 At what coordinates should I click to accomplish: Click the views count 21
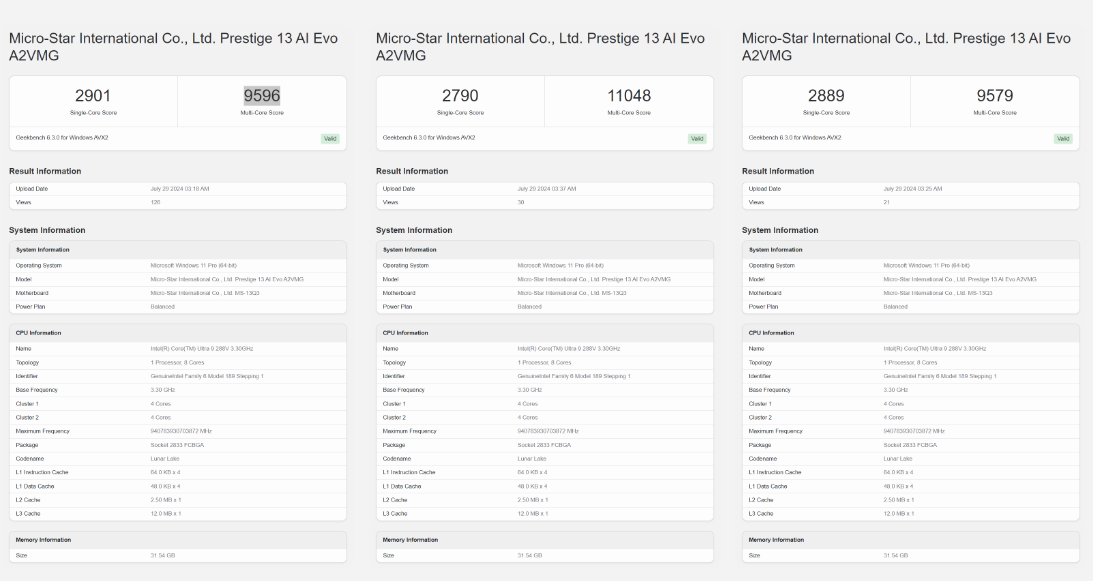[x=887, y=202]
